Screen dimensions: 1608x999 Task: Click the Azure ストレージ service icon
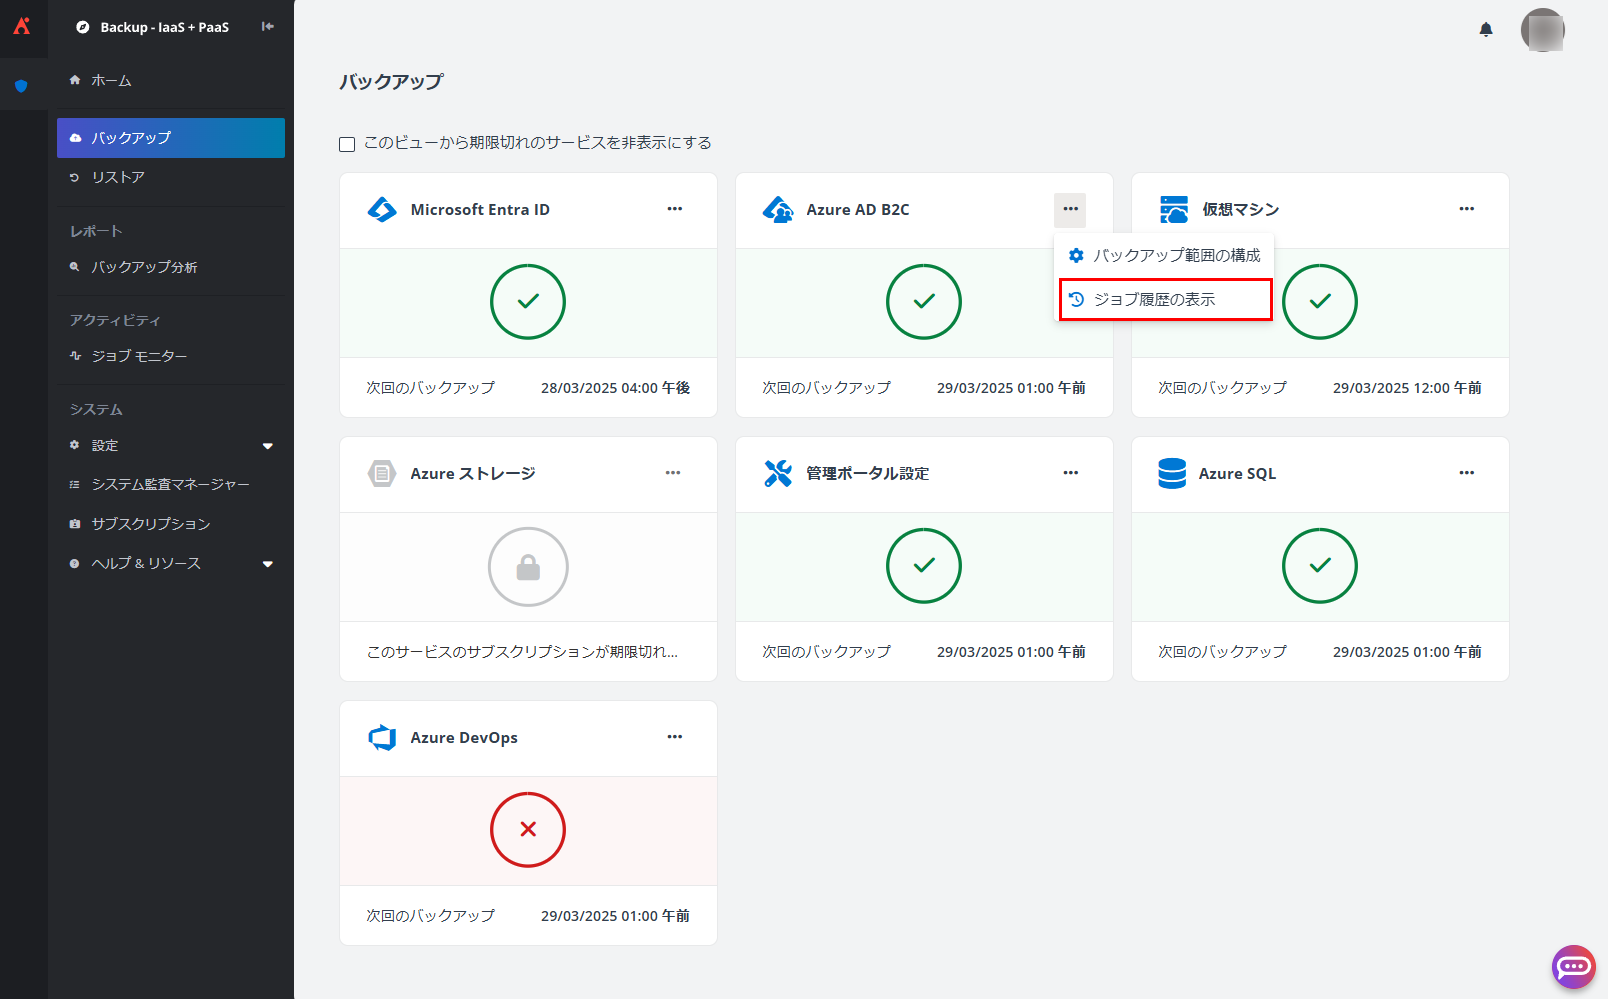382,474
